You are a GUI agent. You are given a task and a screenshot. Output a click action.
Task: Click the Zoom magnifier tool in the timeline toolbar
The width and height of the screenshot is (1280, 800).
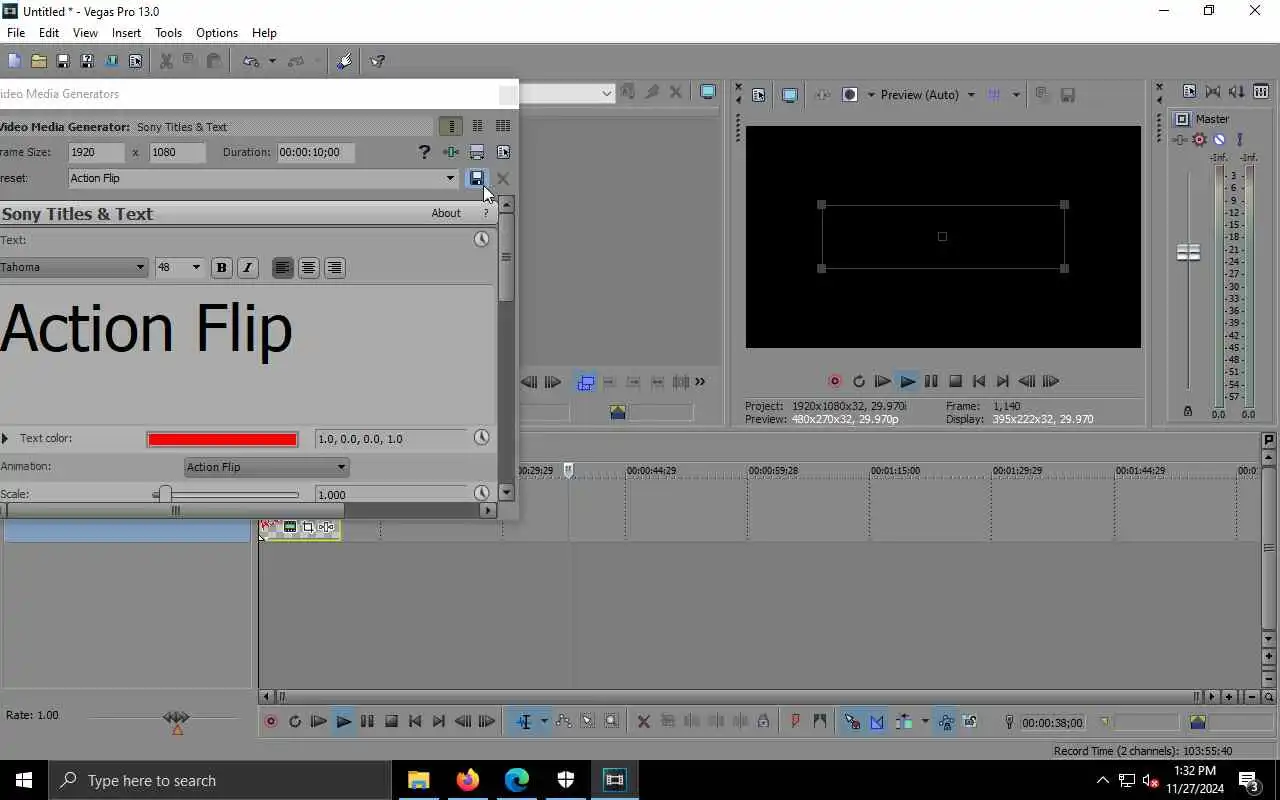(611, 721)
